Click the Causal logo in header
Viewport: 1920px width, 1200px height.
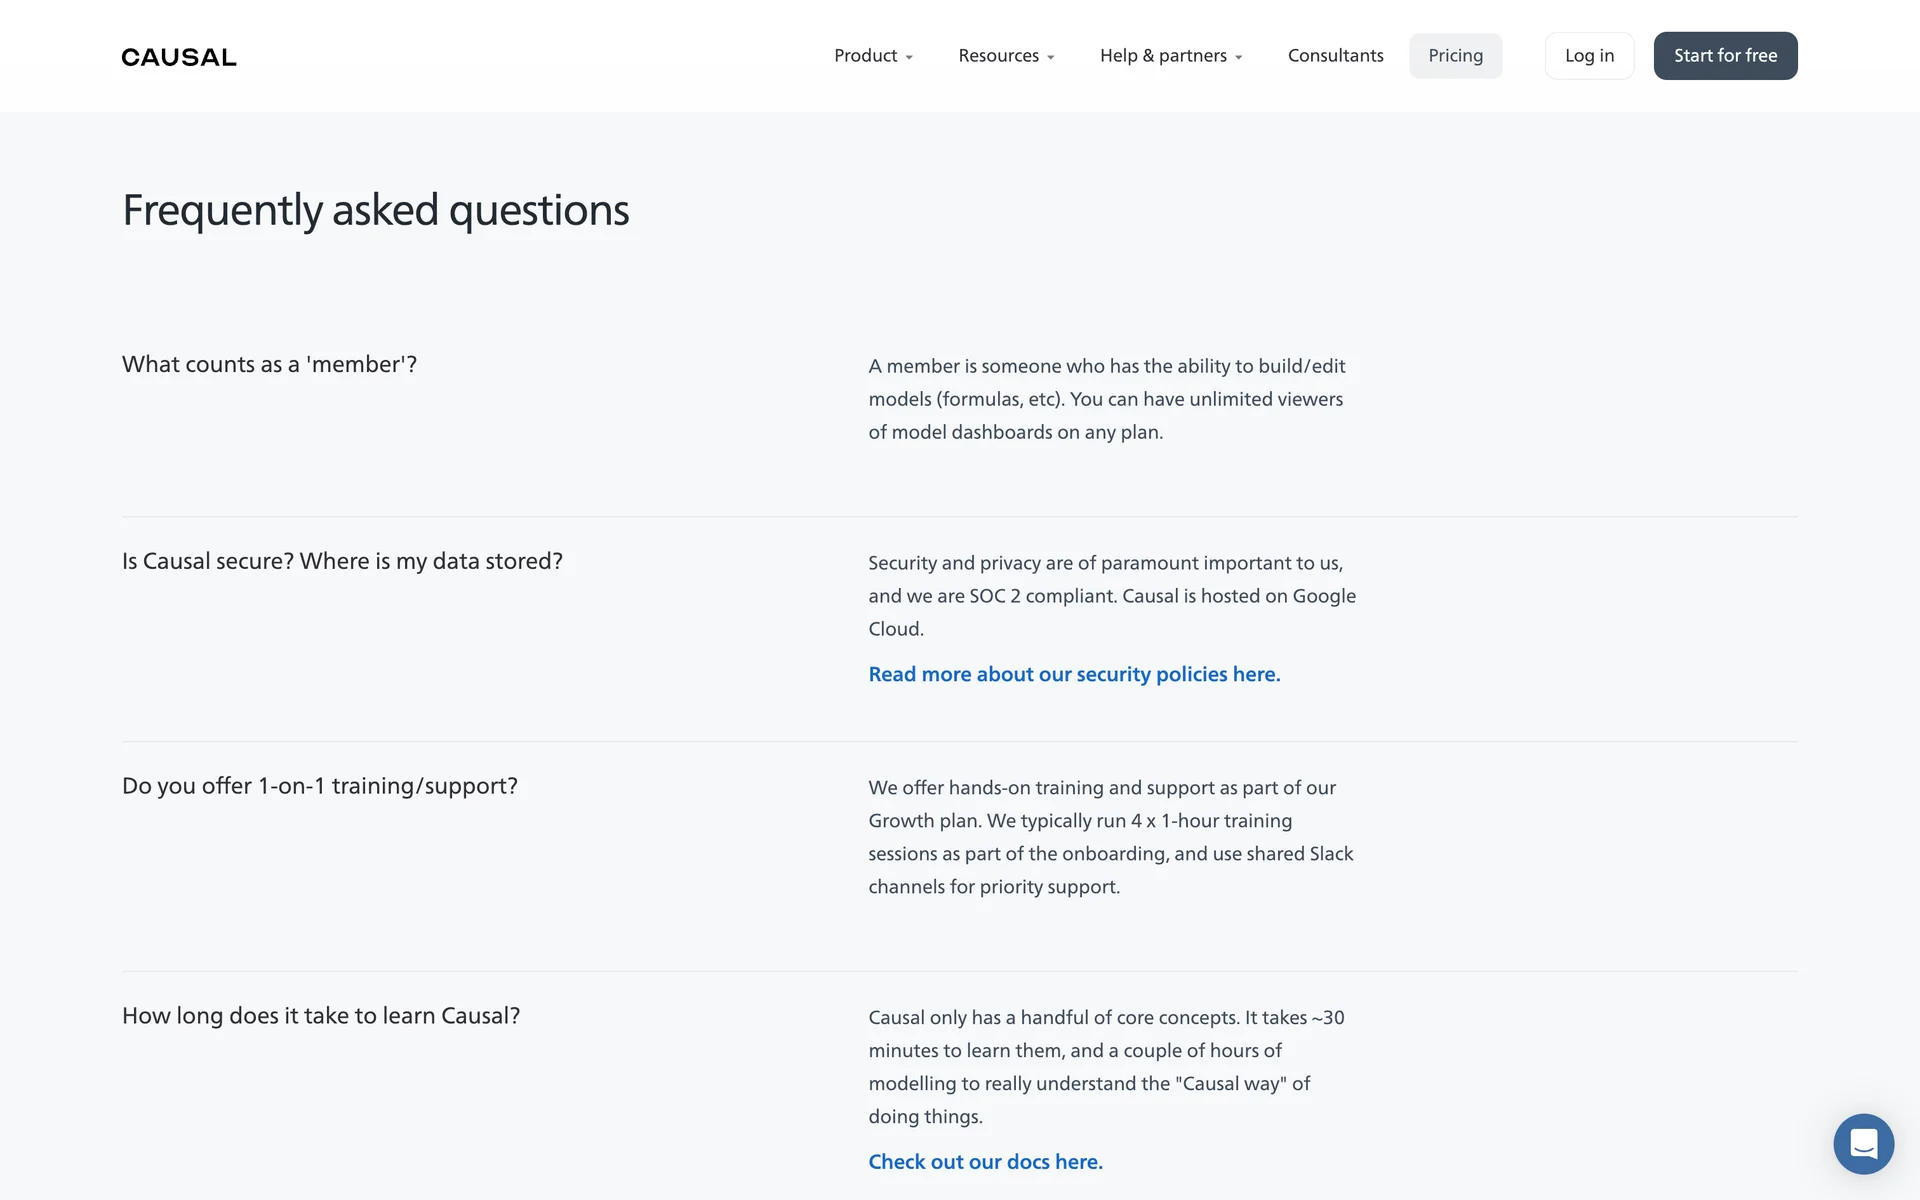click(179, 57)
